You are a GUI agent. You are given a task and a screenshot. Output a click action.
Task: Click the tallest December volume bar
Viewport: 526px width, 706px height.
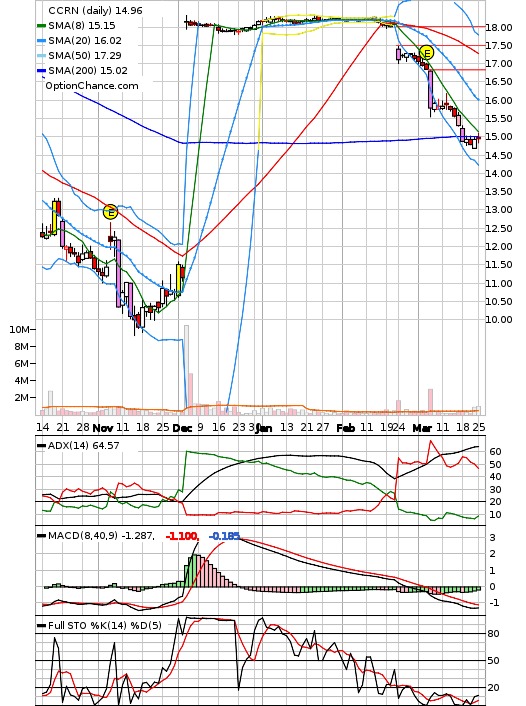pos(186,370)
